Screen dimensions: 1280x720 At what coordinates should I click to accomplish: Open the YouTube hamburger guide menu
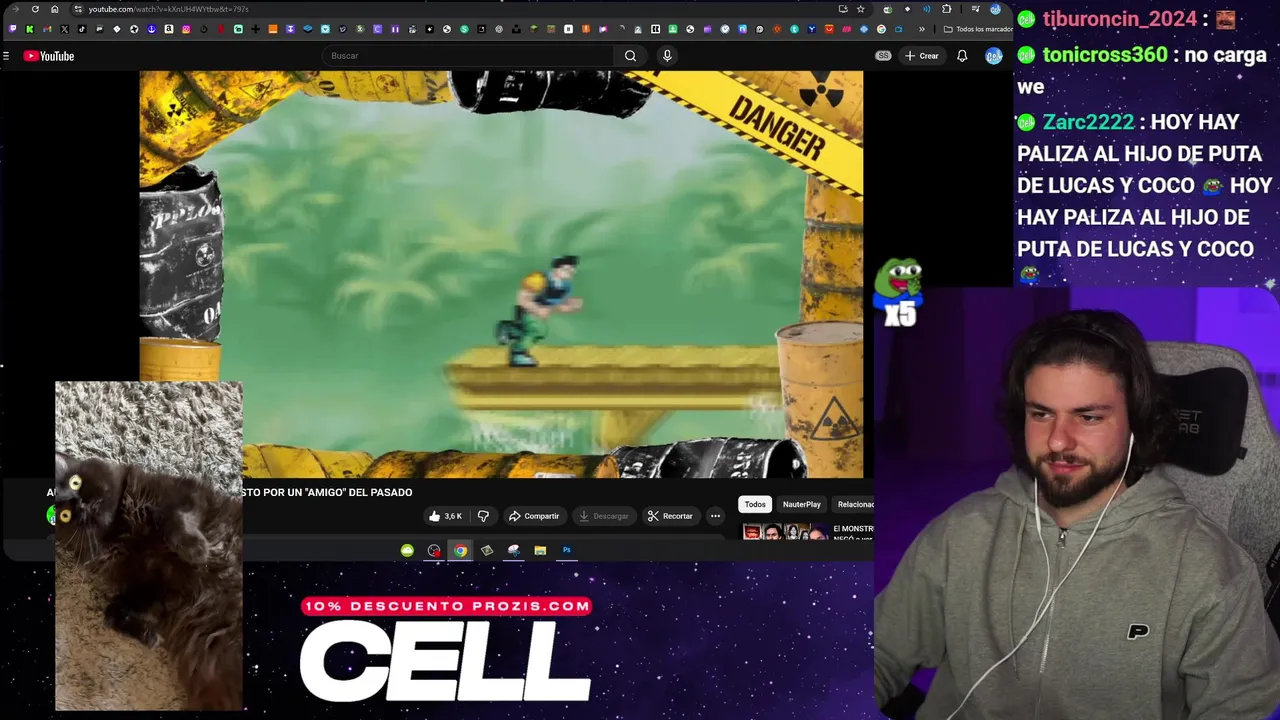click(6, 56)
